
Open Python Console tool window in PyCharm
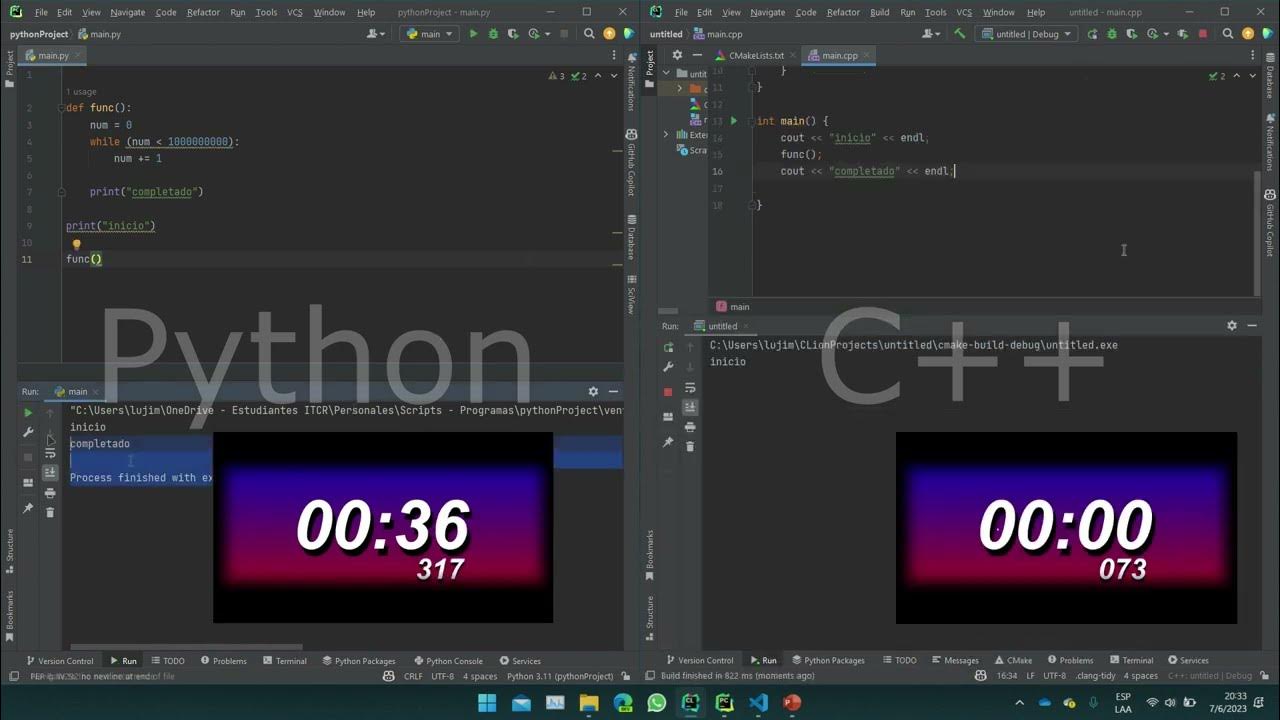[447, 661]
